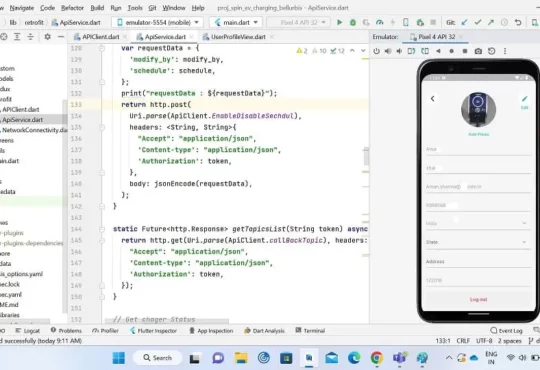Click the emulator Home circle button
Viewport: 540px width, 370px height.
click(x=451, y=51)
